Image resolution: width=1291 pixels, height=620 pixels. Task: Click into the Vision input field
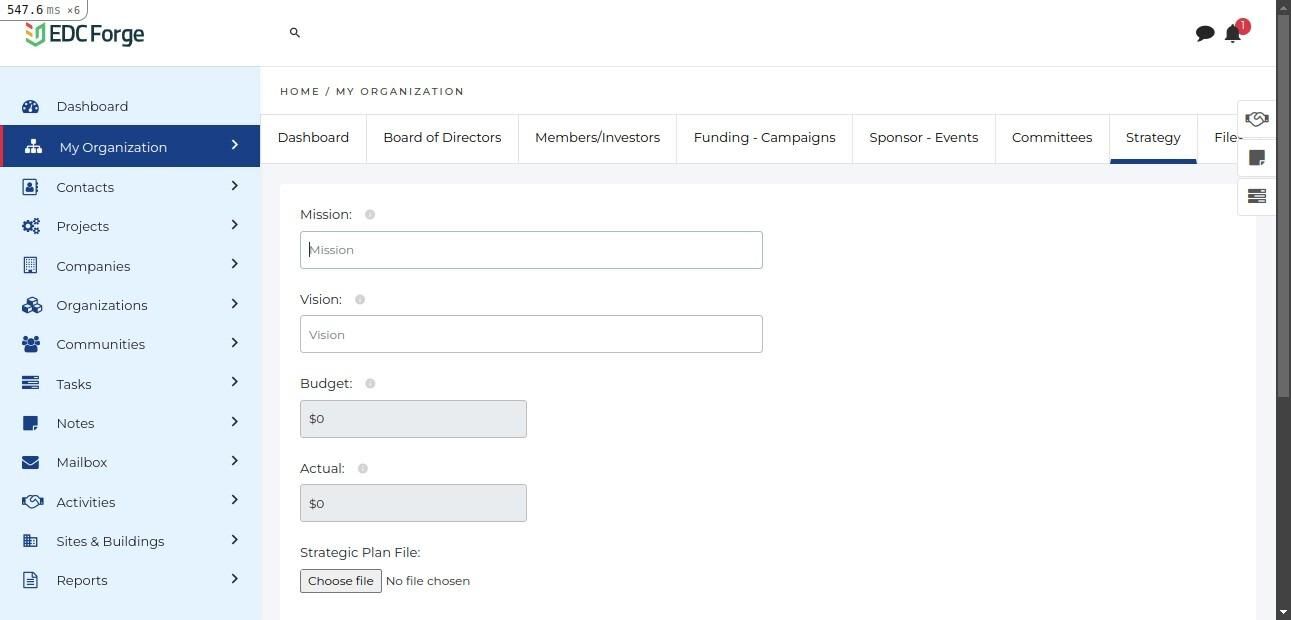tap(531, 335)
